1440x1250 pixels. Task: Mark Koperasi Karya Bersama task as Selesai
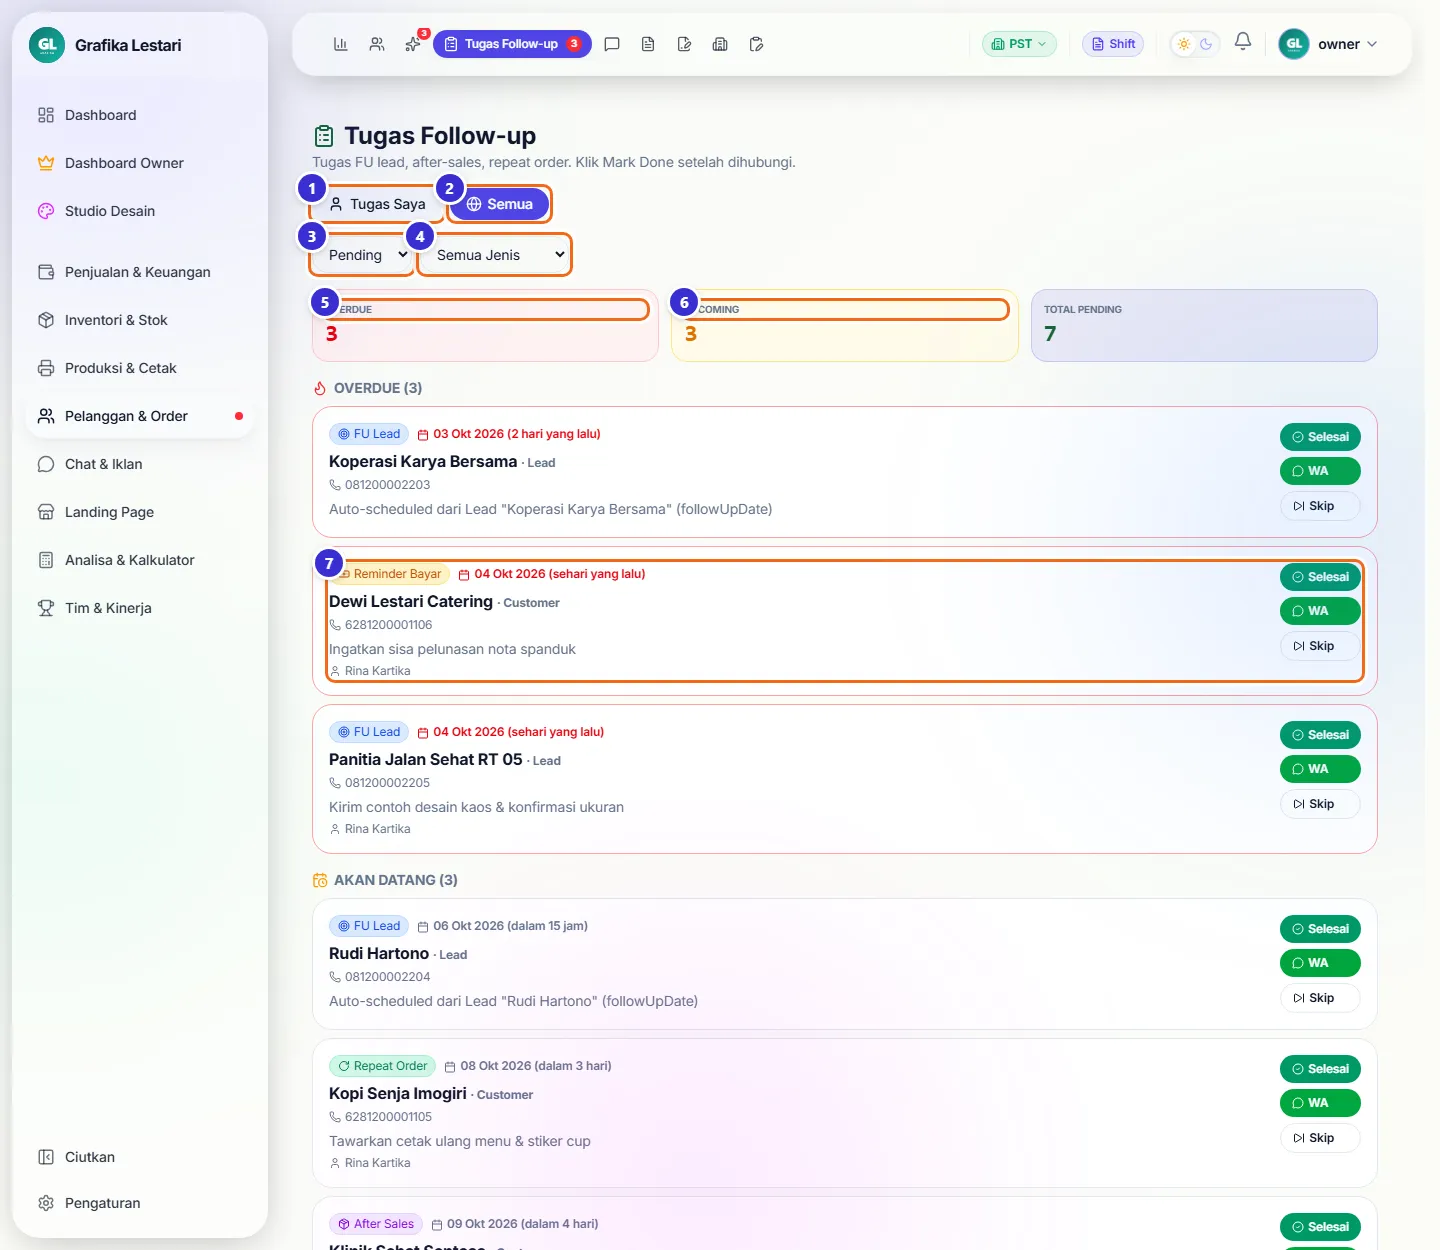tap(1320, 437)
